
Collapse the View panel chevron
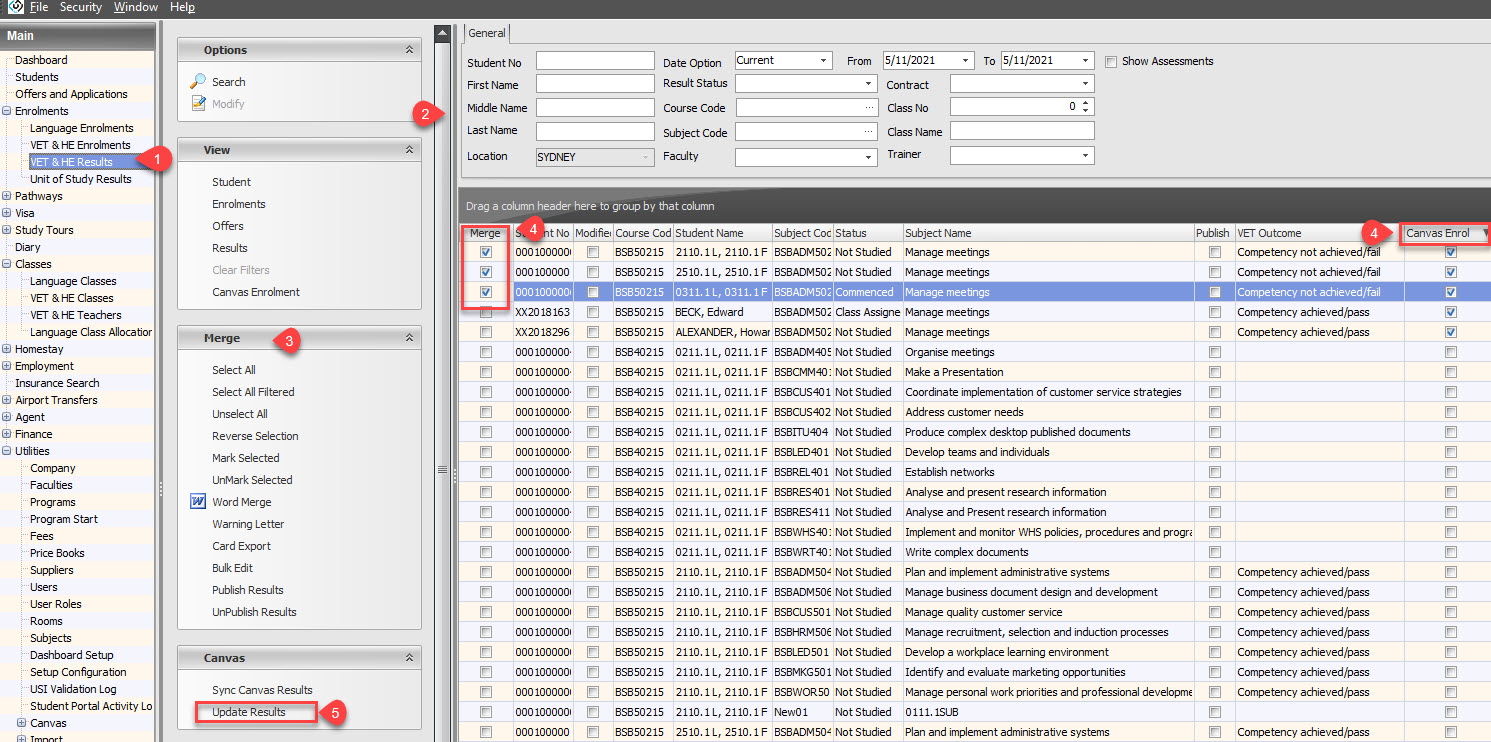click(409, 150)
